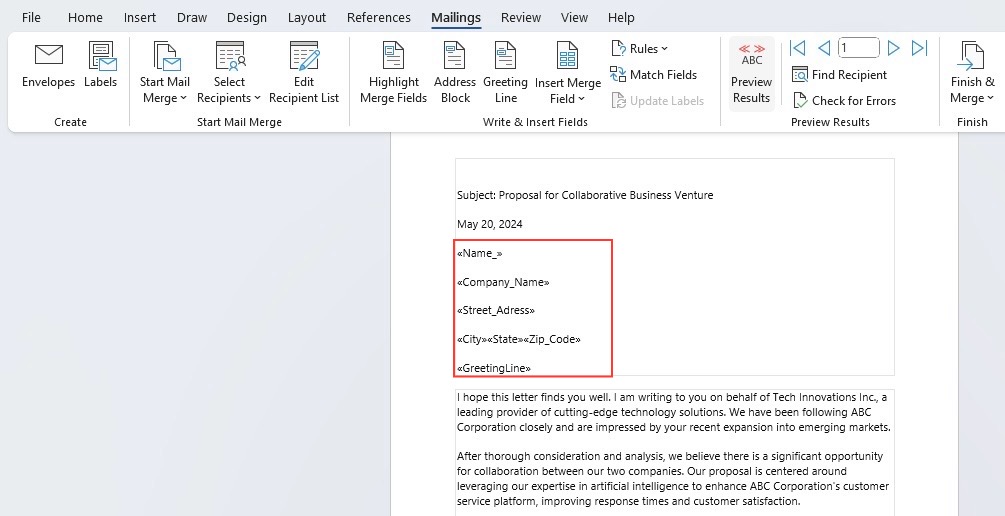Open the File tab
1005x516 pixels.
(x=31, y=17)
